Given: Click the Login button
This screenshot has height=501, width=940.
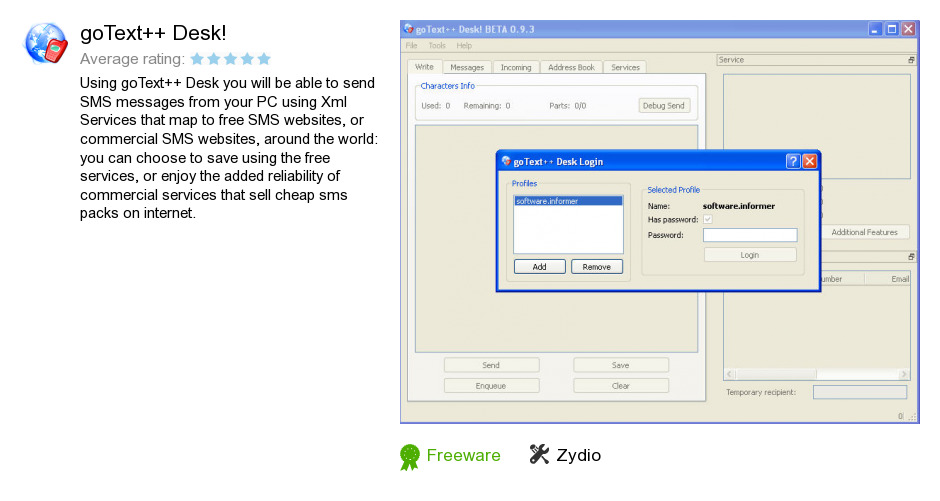Looking at the screenshot, I should [x=750, y=255].
